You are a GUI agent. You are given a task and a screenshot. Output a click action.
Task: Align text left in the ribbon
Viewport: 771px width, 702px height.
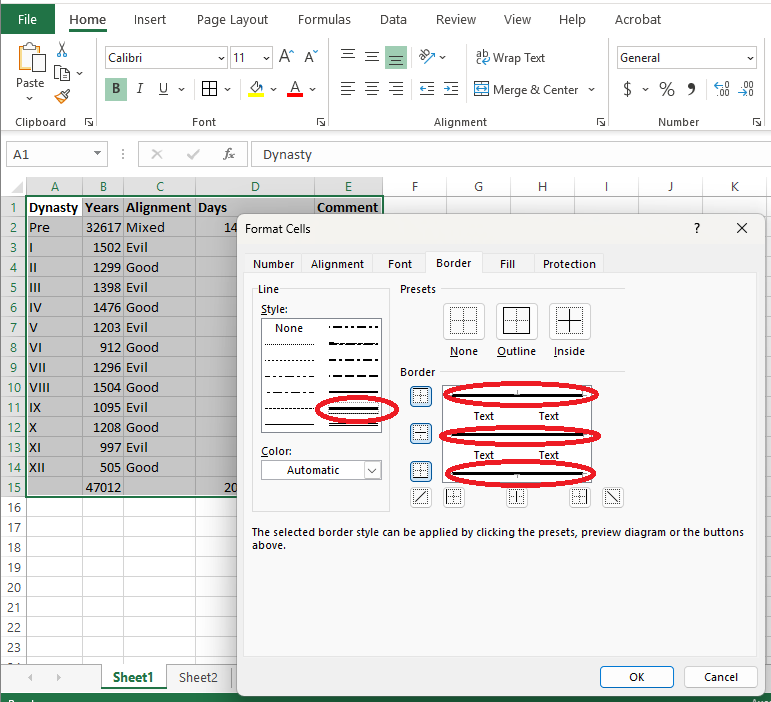point(348,89)
